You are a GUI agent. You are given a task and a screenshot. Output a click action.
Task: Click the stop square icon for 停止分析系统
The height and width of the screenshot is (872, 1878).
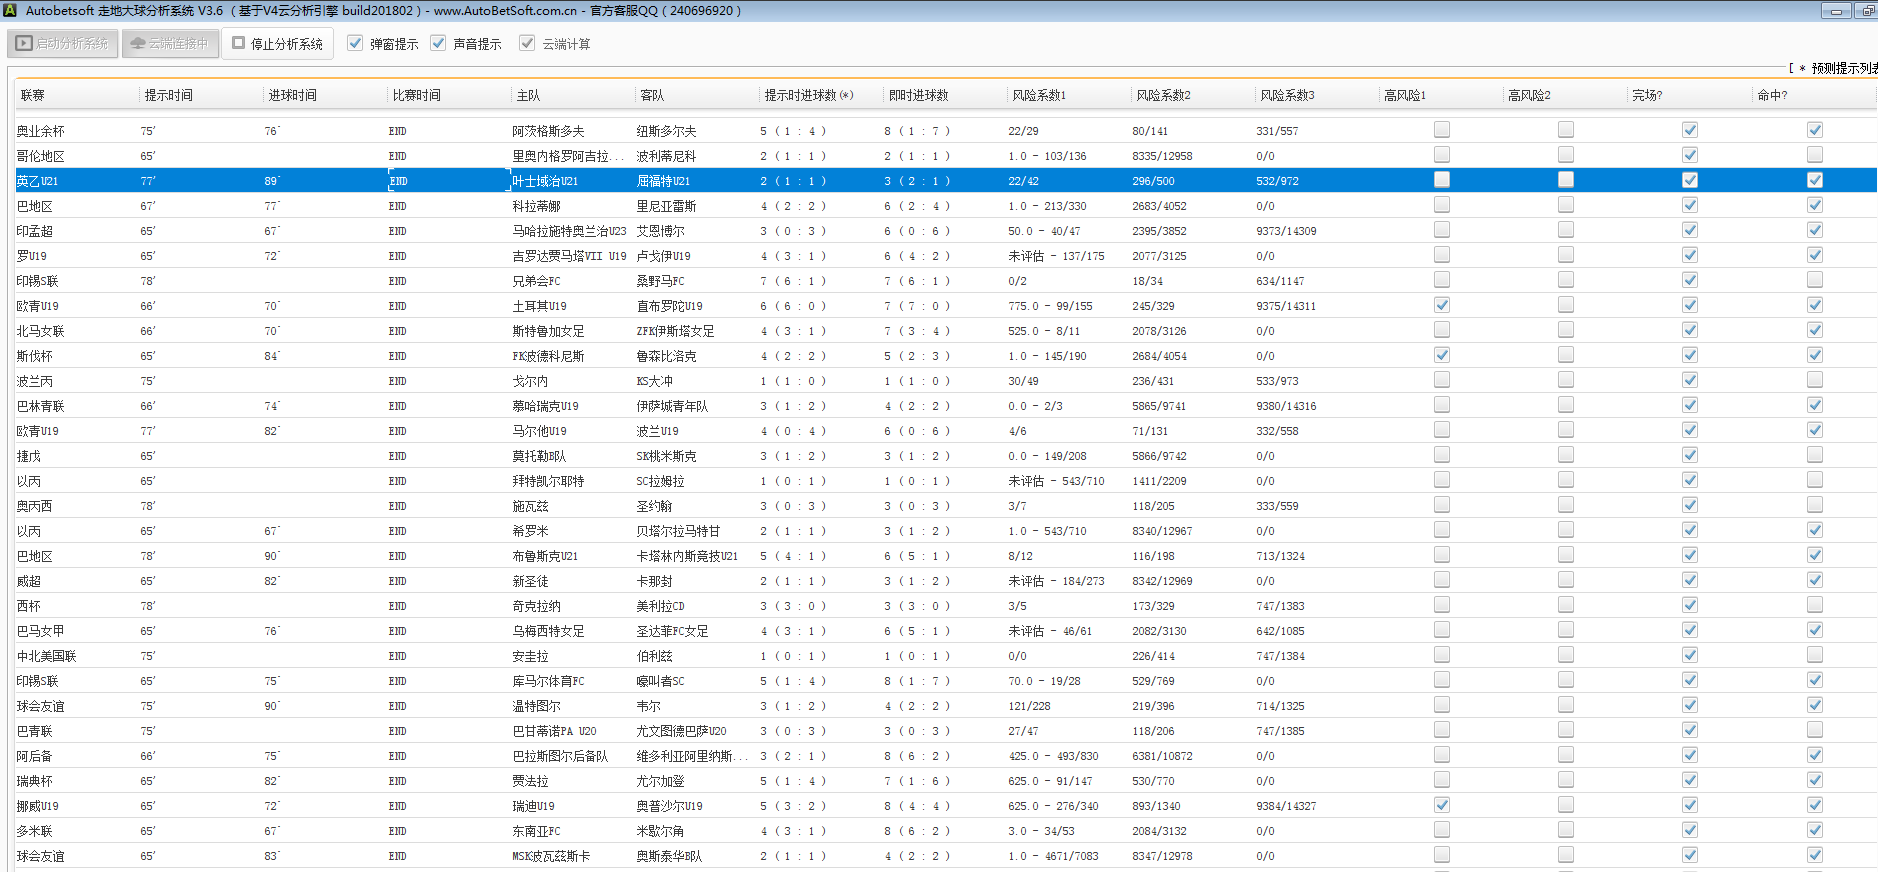click(x=239, y=43)
